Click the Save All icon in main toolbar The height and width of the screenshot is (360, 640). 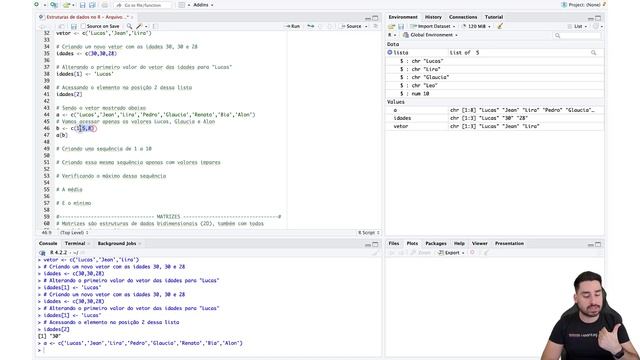click(x=92, y=5)
